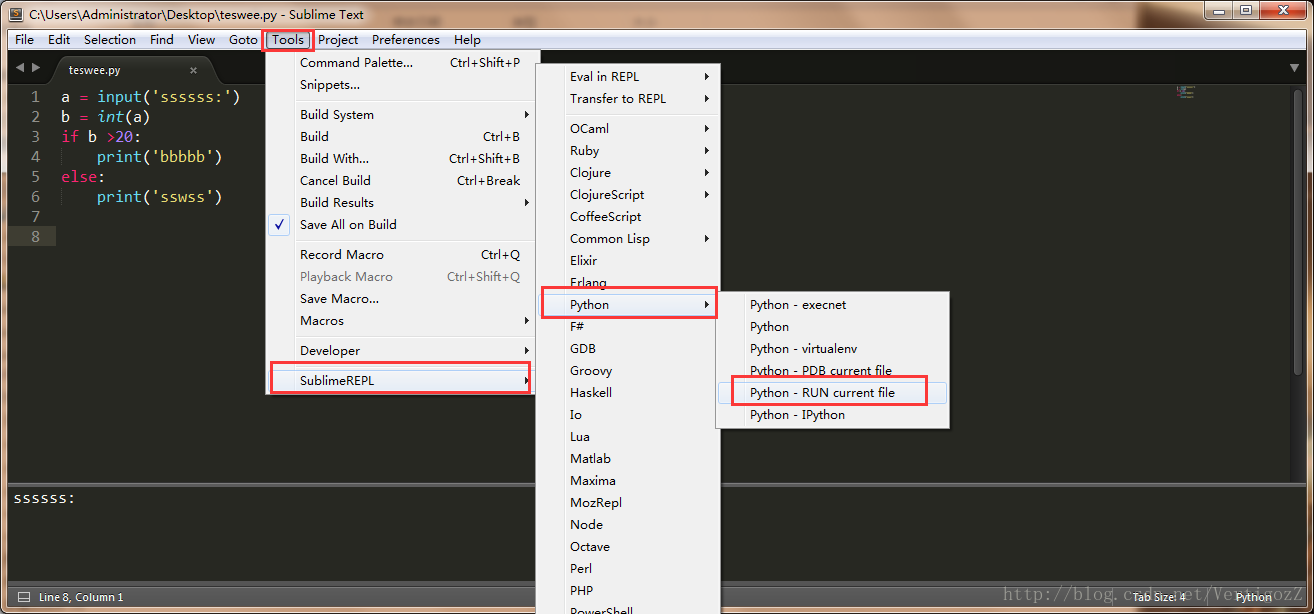Screen dimensions: 1314x614
Task: Expand Eval in REPL submenu
Action: 629,77
